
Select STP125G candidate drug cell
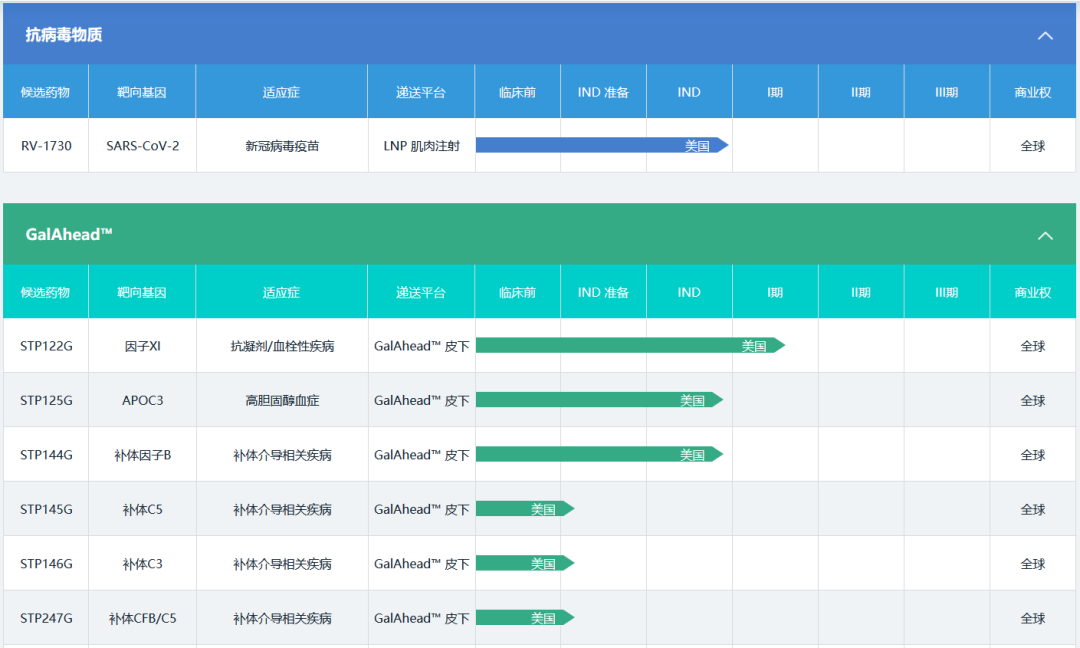pos(46,400)
